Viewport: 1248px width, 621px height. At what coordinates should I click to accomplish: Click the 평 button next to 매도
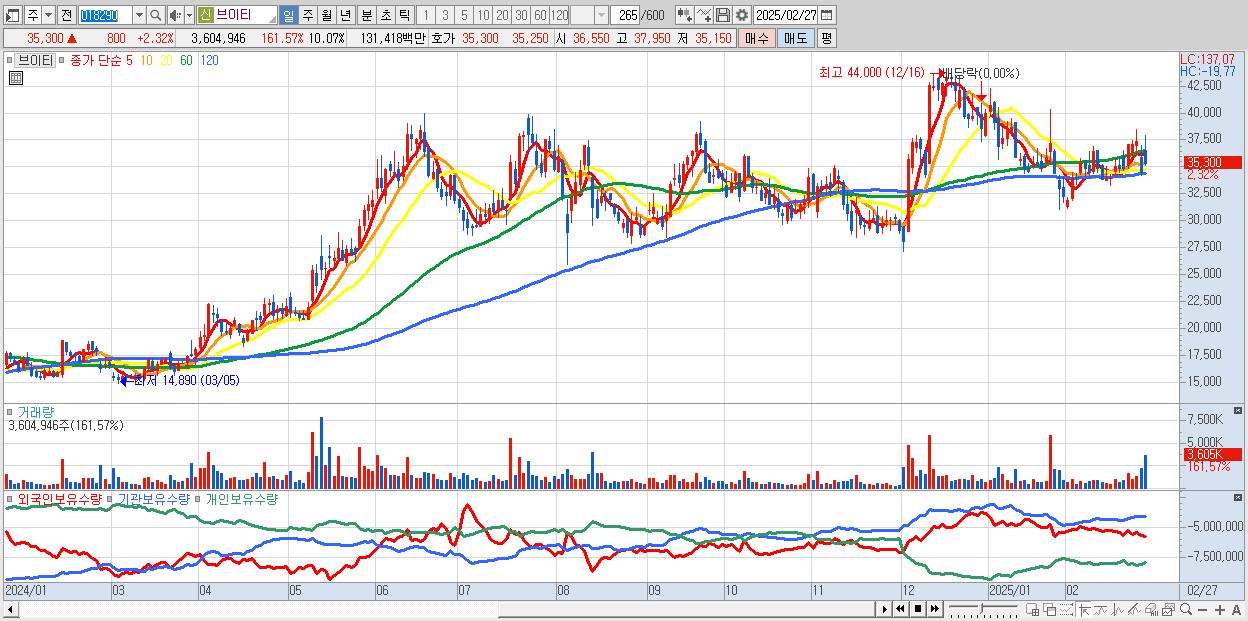click(x=826, y=38)
